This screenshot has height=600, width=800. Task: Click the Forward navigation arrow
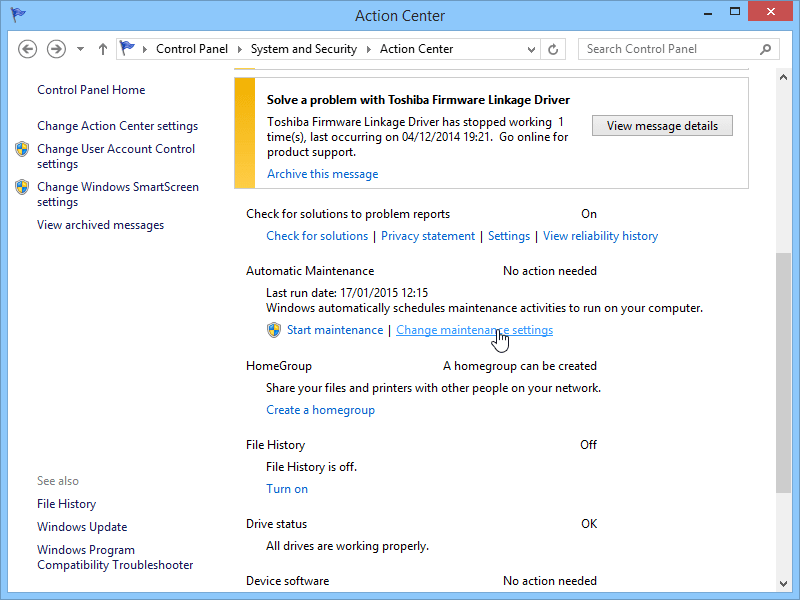pyautogui.click(x=56, y=49)
